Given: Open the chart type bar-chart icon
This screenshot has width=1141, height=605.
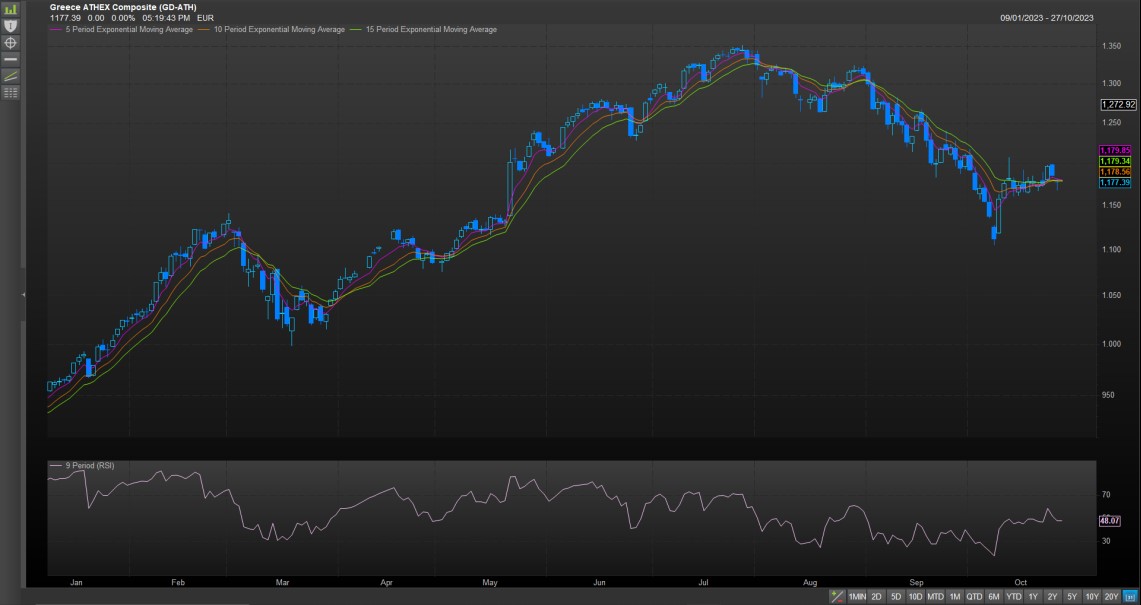Looking at the screenshot, I should pos(11,8).
